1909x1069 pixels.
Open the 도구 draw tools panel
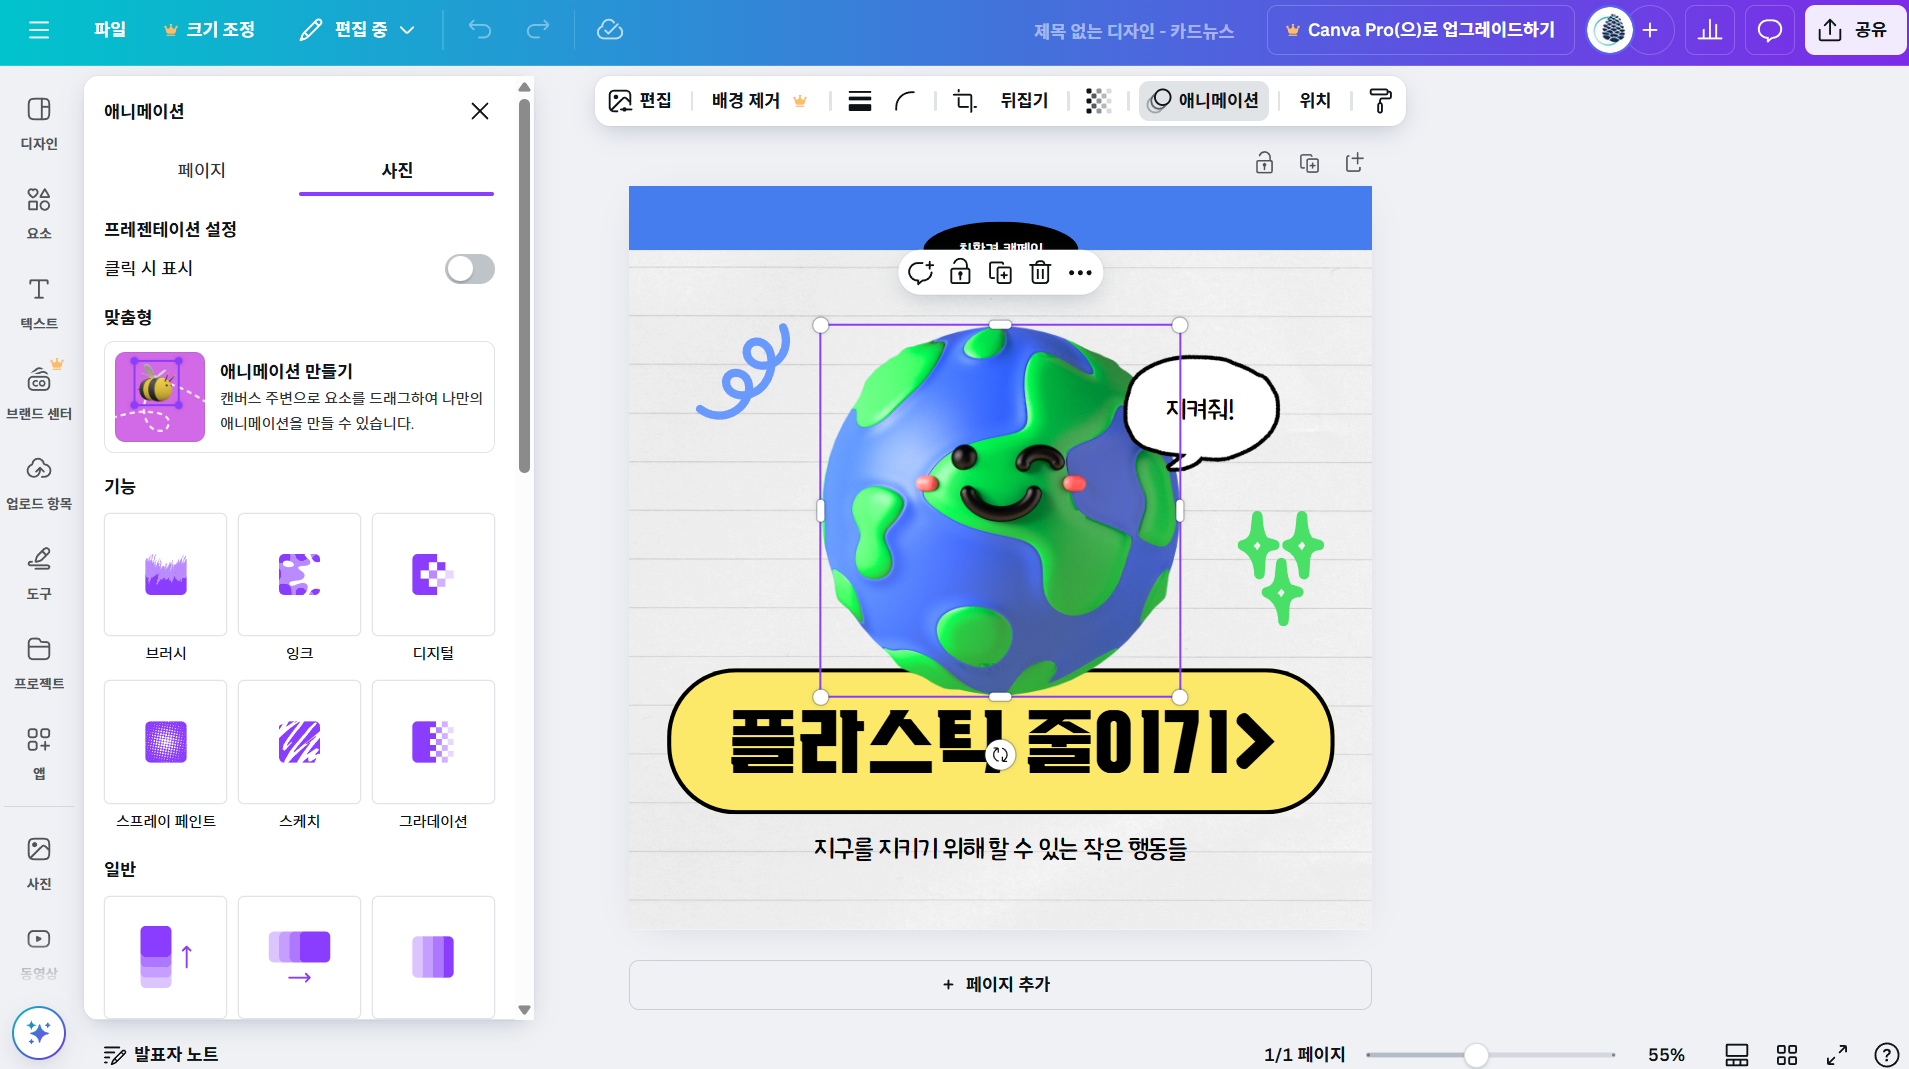click(x=39, y=573)
